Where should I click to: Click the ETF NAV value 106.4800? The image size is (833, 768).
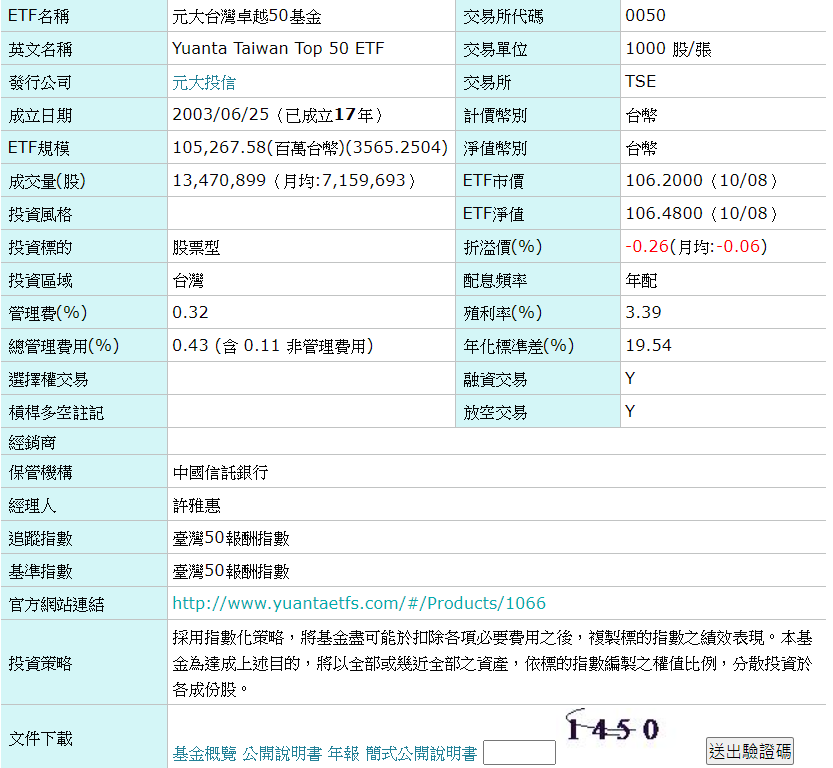[664, 214]
